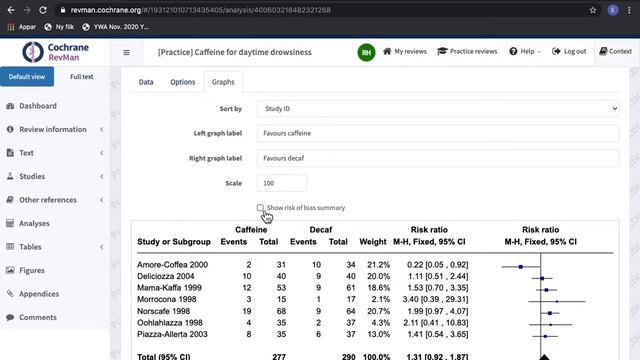The height and width of the screenshot is (360, 640).
Task: Click the Cochrane RevMan logo
Action: (x=56, y=52)
